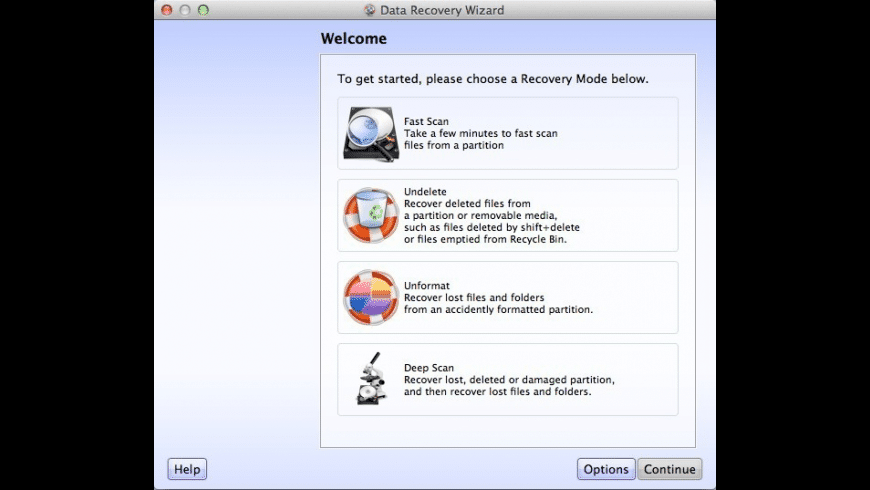Click the Data Recovery Wizard title bar icon
The width and height of the screenshot is (870, 490).
[370, 10]
